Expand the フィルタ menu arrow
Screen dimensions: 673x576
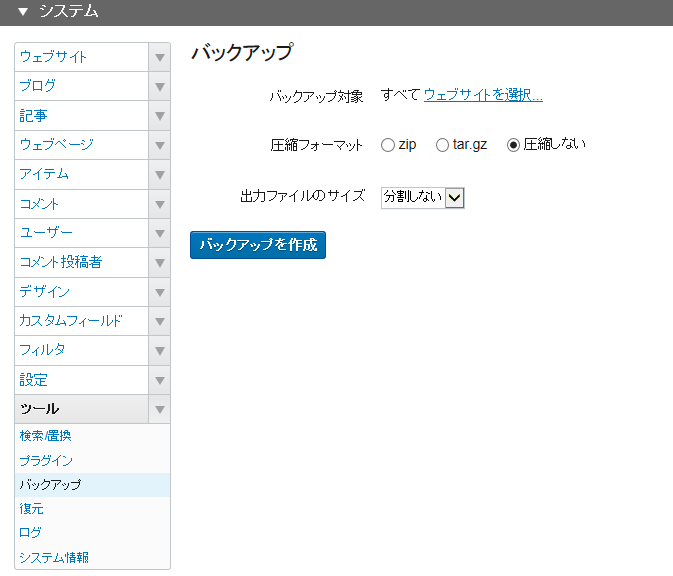(x=160, y=351)
